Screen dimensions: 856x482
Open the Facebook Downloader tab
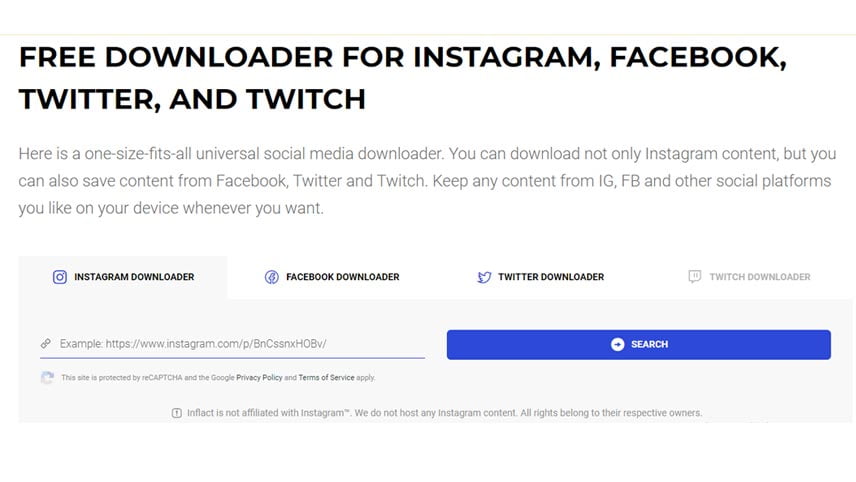pyautogui.click(x=332, y=277)
